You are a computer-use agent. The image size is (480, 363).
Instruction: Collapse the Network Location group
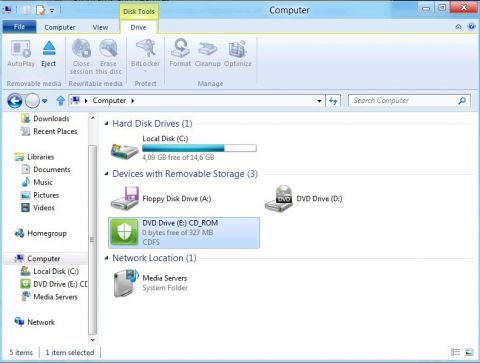[x=106, y=258]
